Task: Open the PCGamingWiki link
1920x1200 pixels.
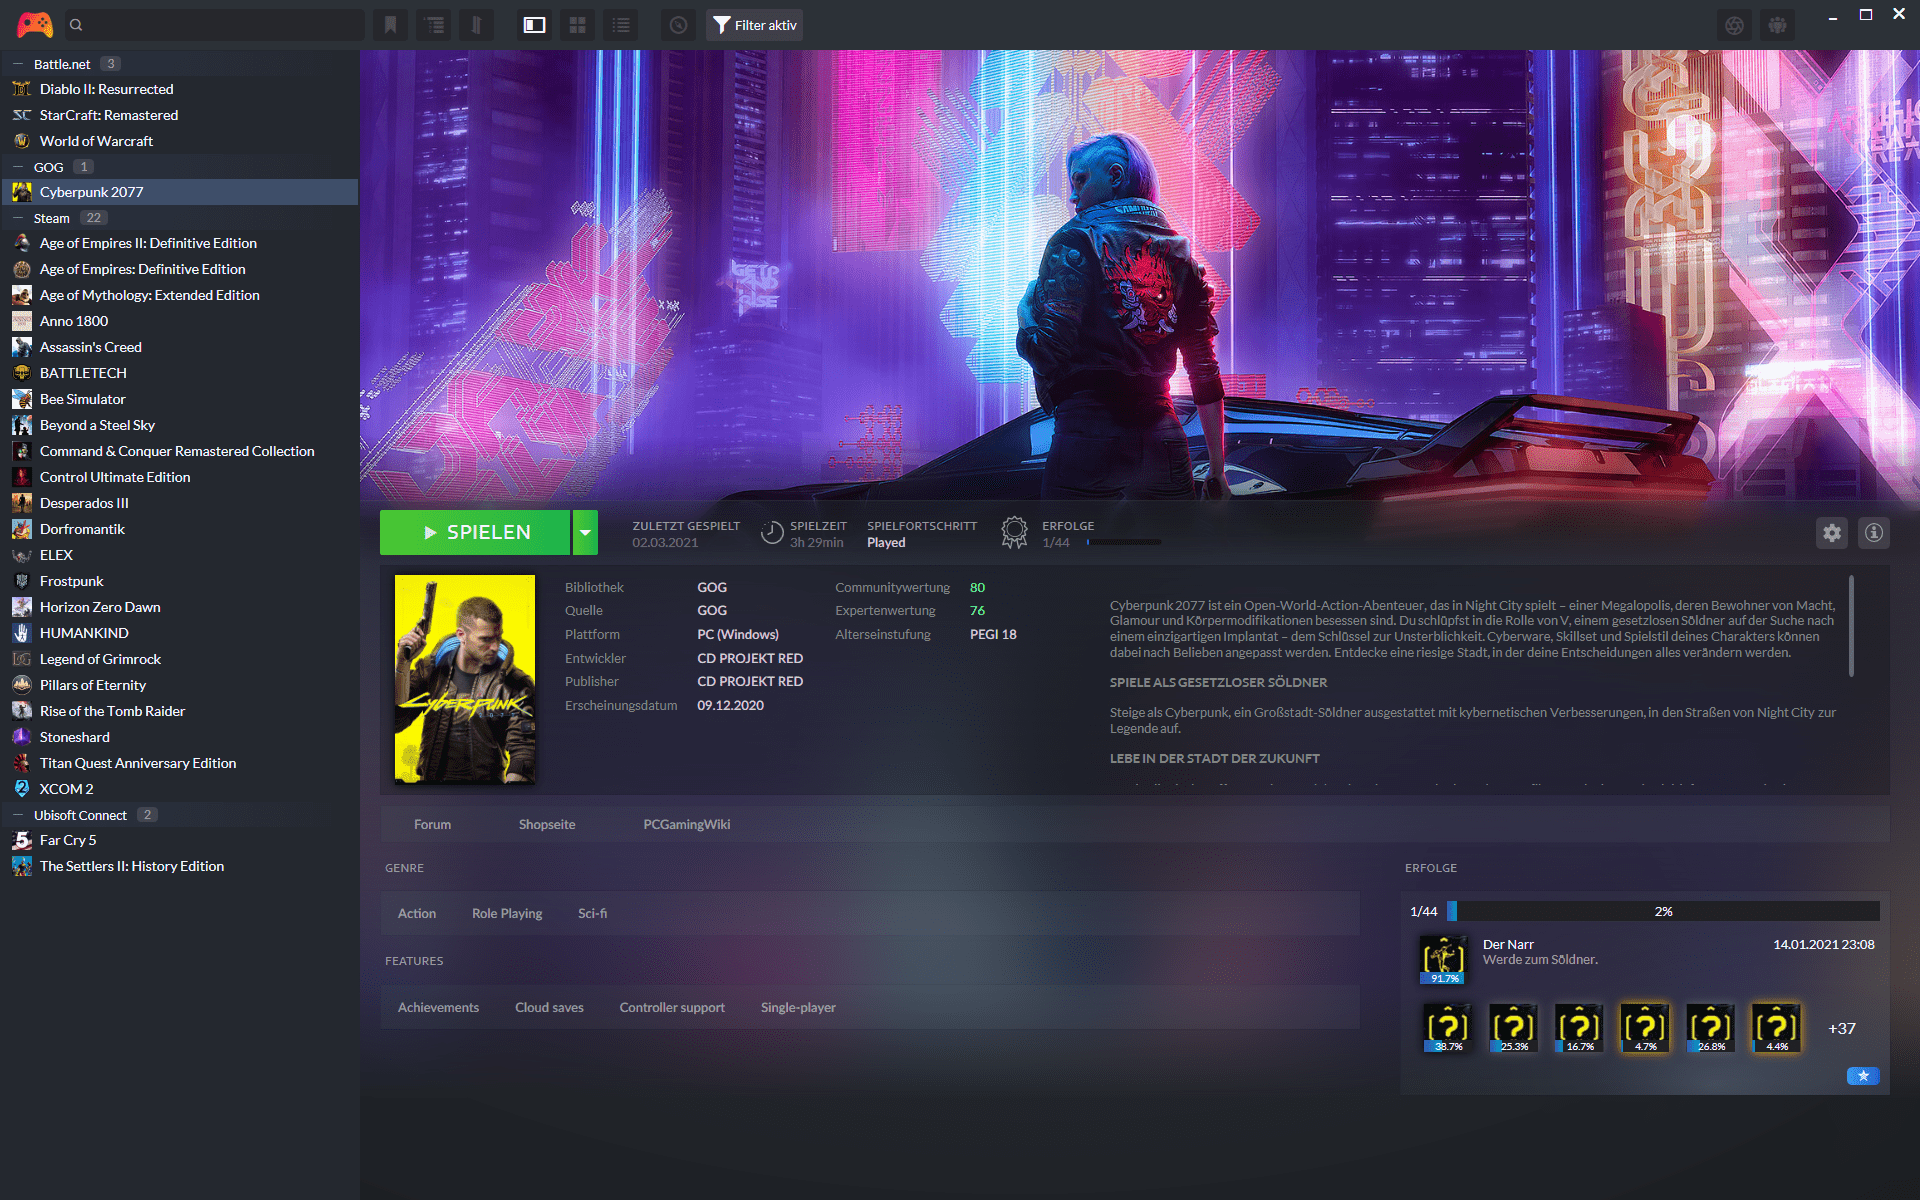Action: click(x=687, y=825)
